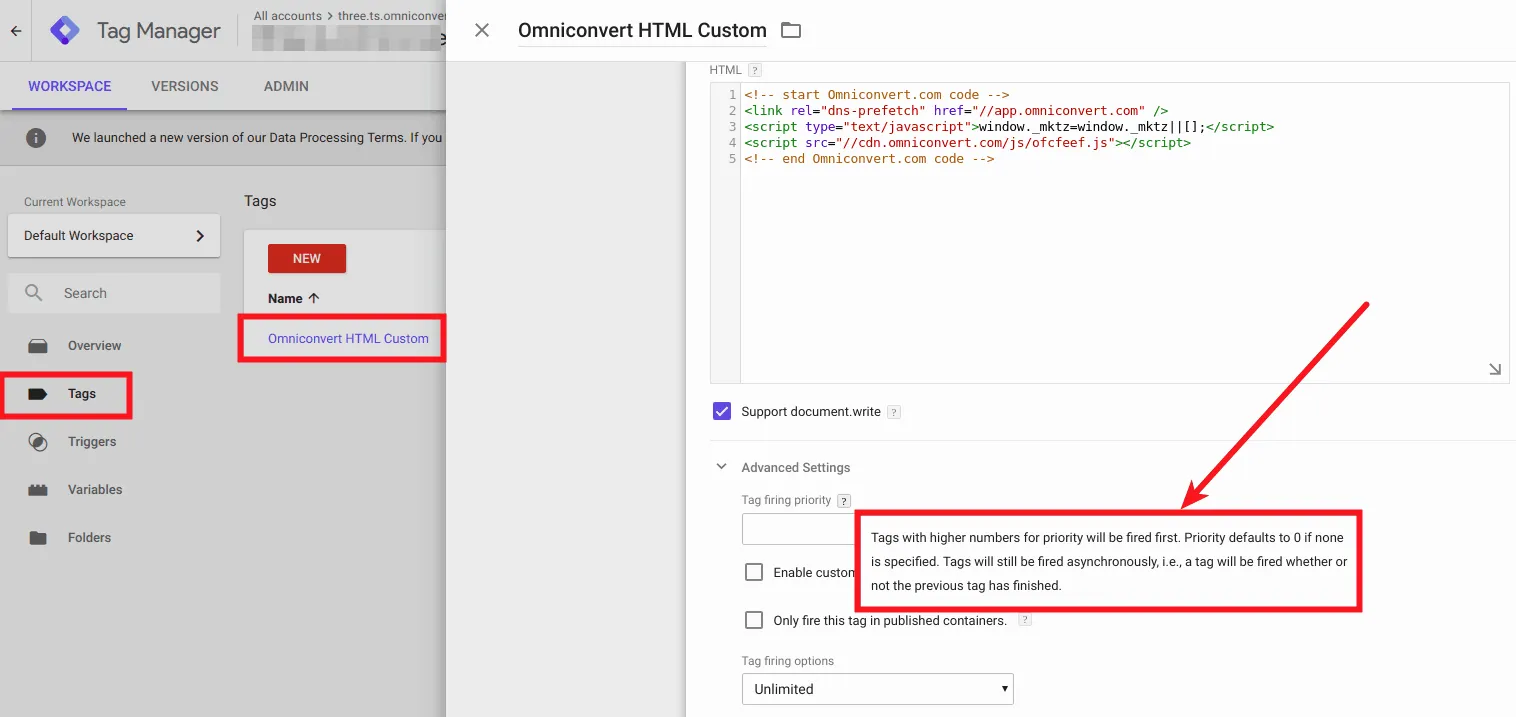Switch to the ADMIN tab
The image size is (1516, 717).
(286, 86)
